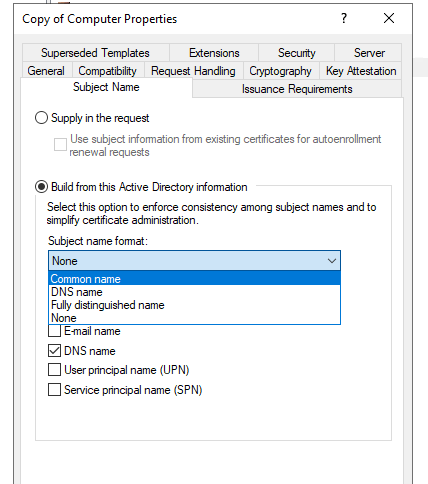Click the question mark help icon
Screen dimensions: 428x484
pos(344,18)
